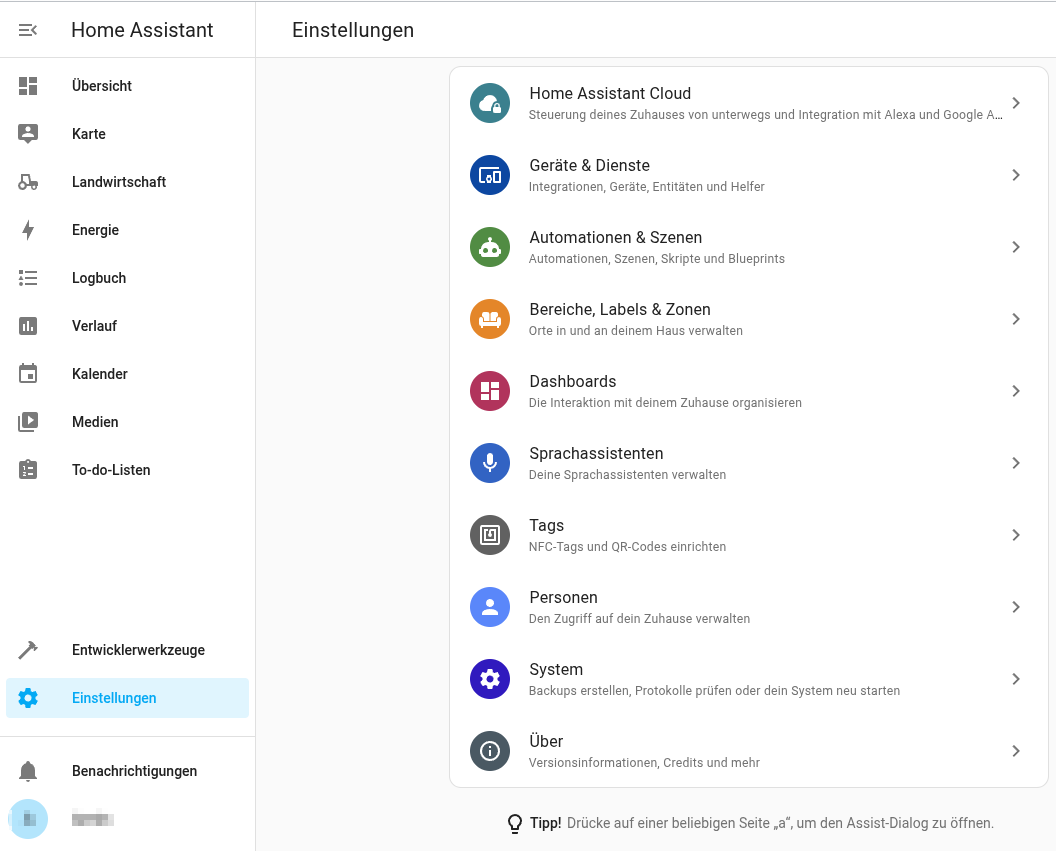Click the Entwicklerwerkzeuge wrench icon
The height and width of the screenshot is (851, 1056).
click(27, 650)
